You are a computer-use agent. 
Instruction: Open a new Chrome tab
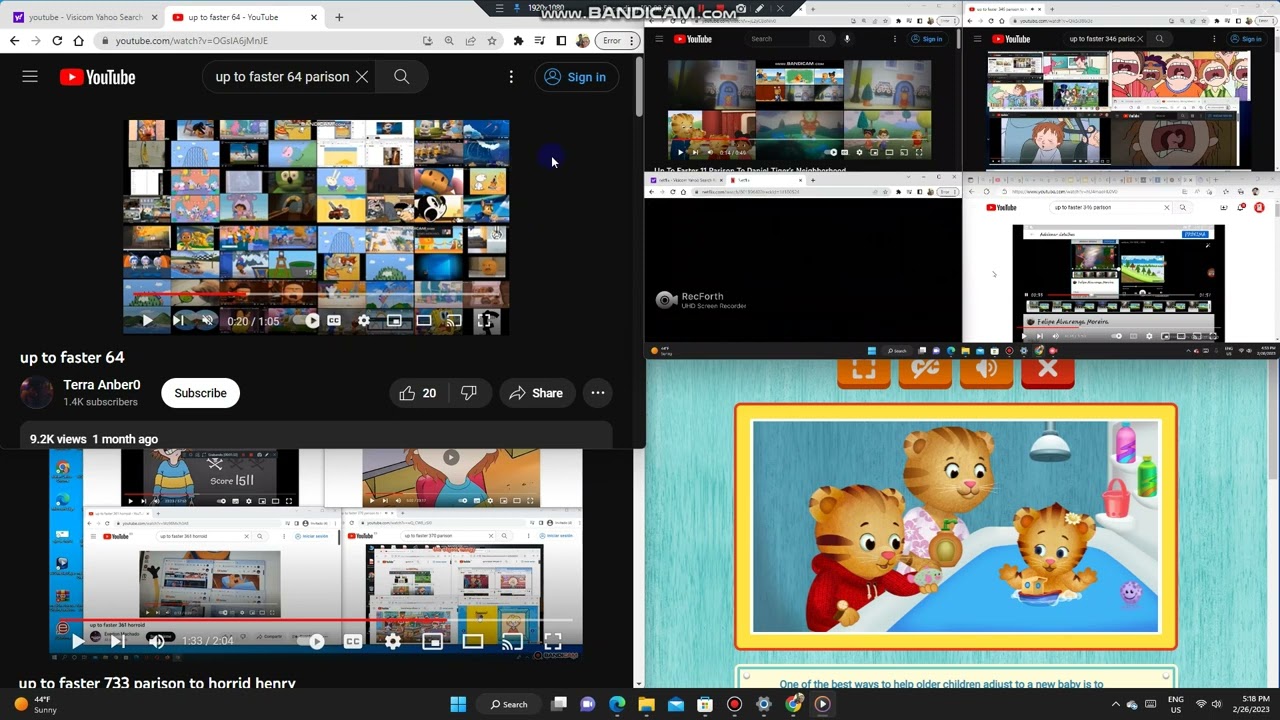click(x=339, y=17)
